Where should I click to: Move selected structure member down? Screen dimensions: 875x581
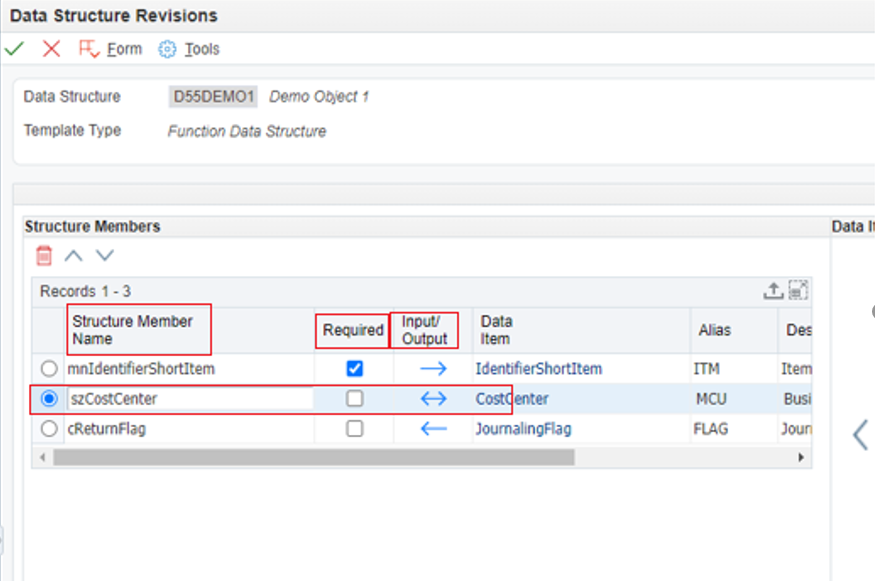104,255
